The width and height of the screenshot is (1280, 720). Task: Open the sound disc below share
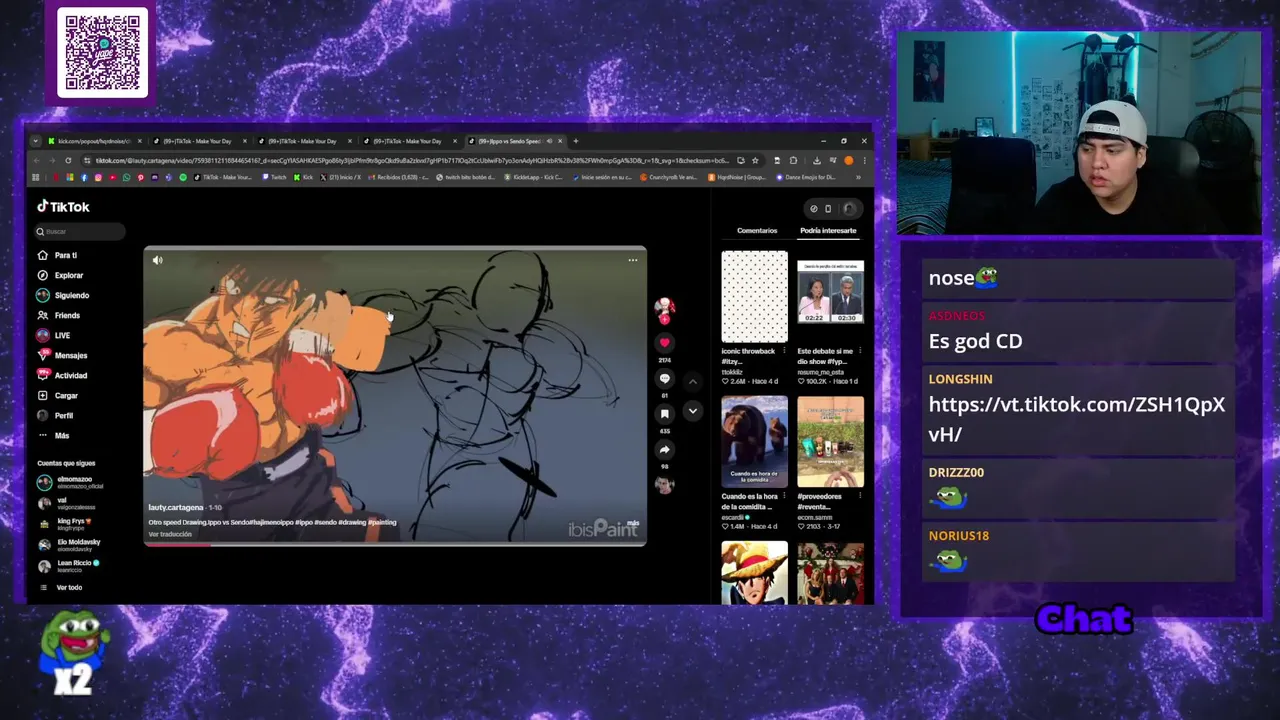[664, 485]
